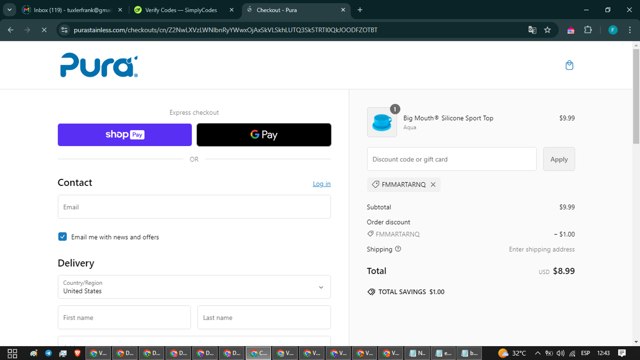Screen dimensions: 640x360
Task: Go forward in browser history
Action: [27, 30]
